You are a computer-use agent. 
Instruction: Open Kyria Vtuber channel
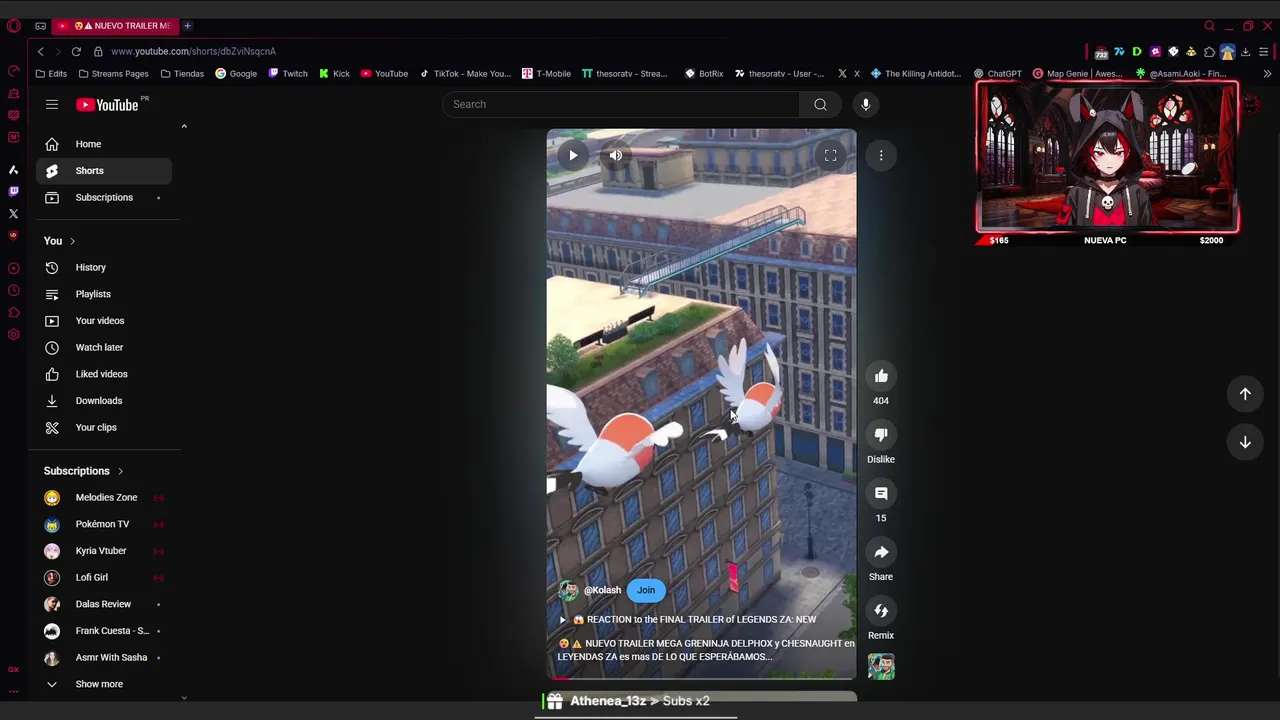point(104,551)
